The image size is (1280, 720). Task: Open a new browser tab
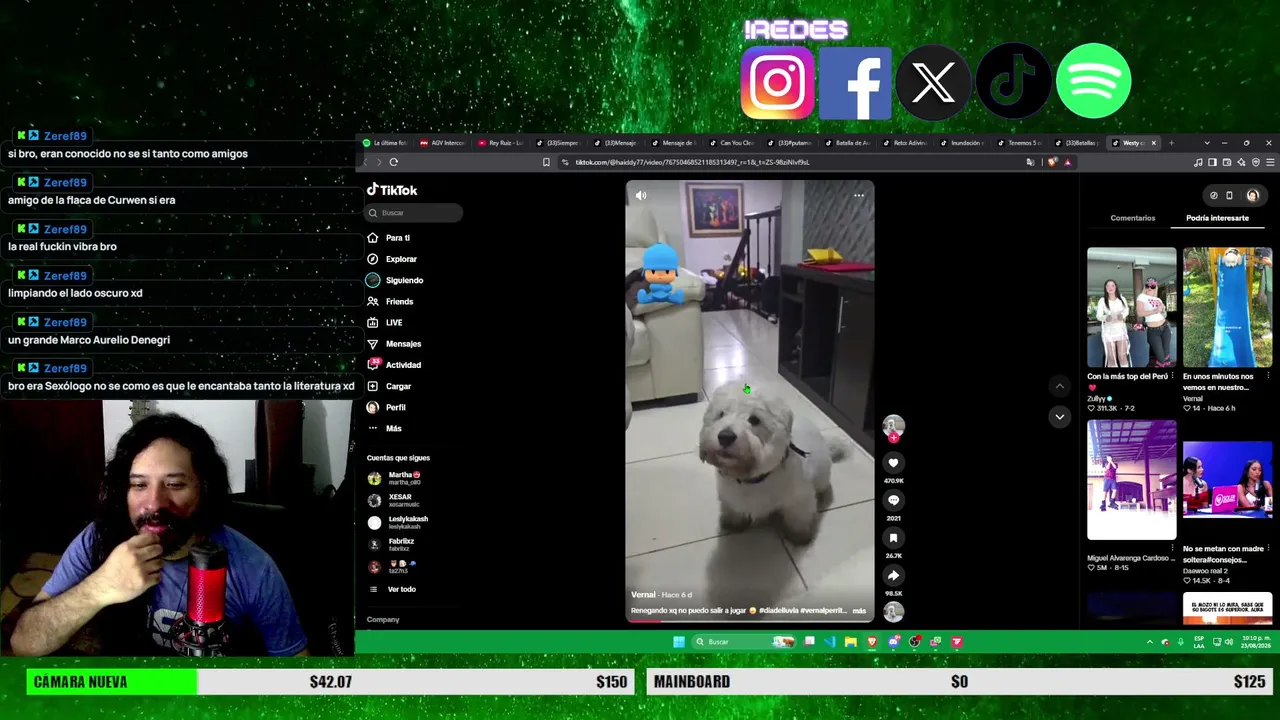tap(1171, 143)
